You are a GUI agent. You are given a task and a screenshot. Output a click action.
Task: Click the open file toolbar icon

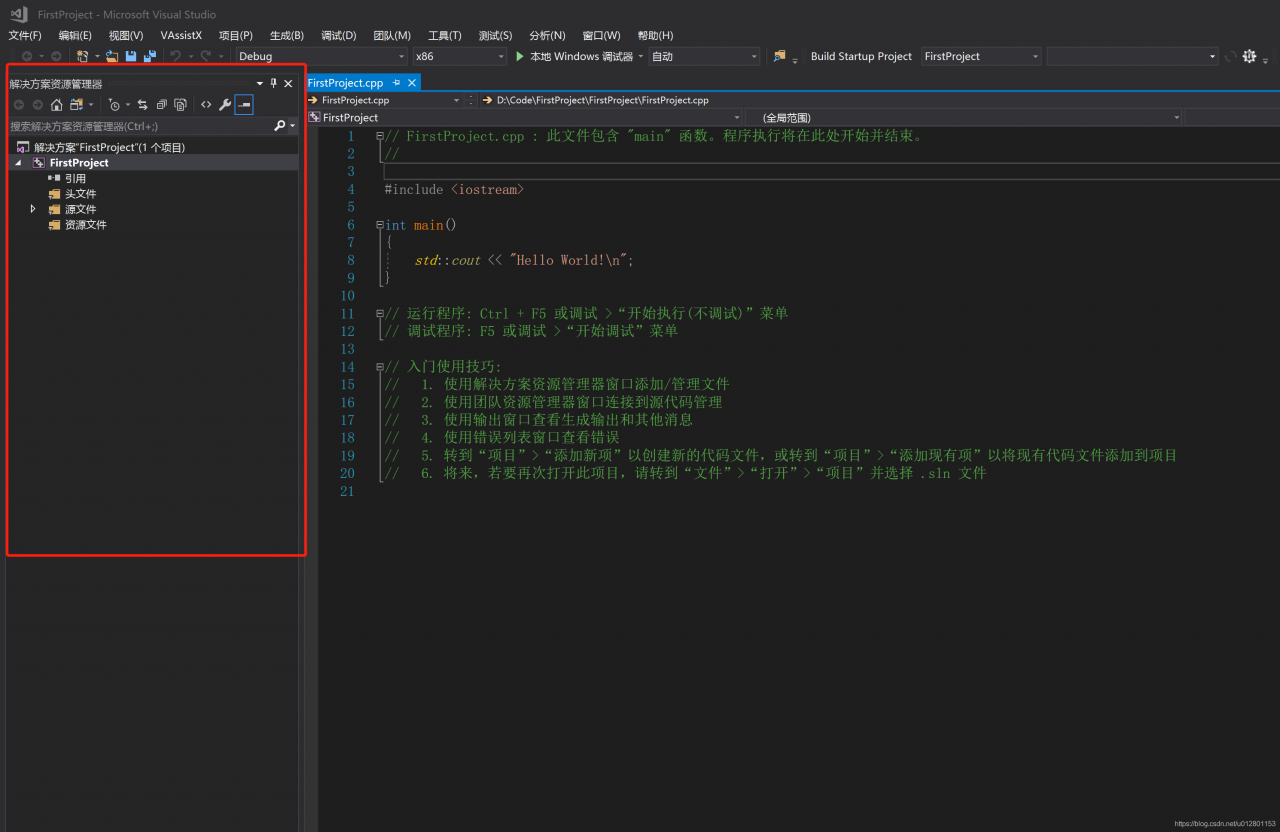click(x=112, y=57)
